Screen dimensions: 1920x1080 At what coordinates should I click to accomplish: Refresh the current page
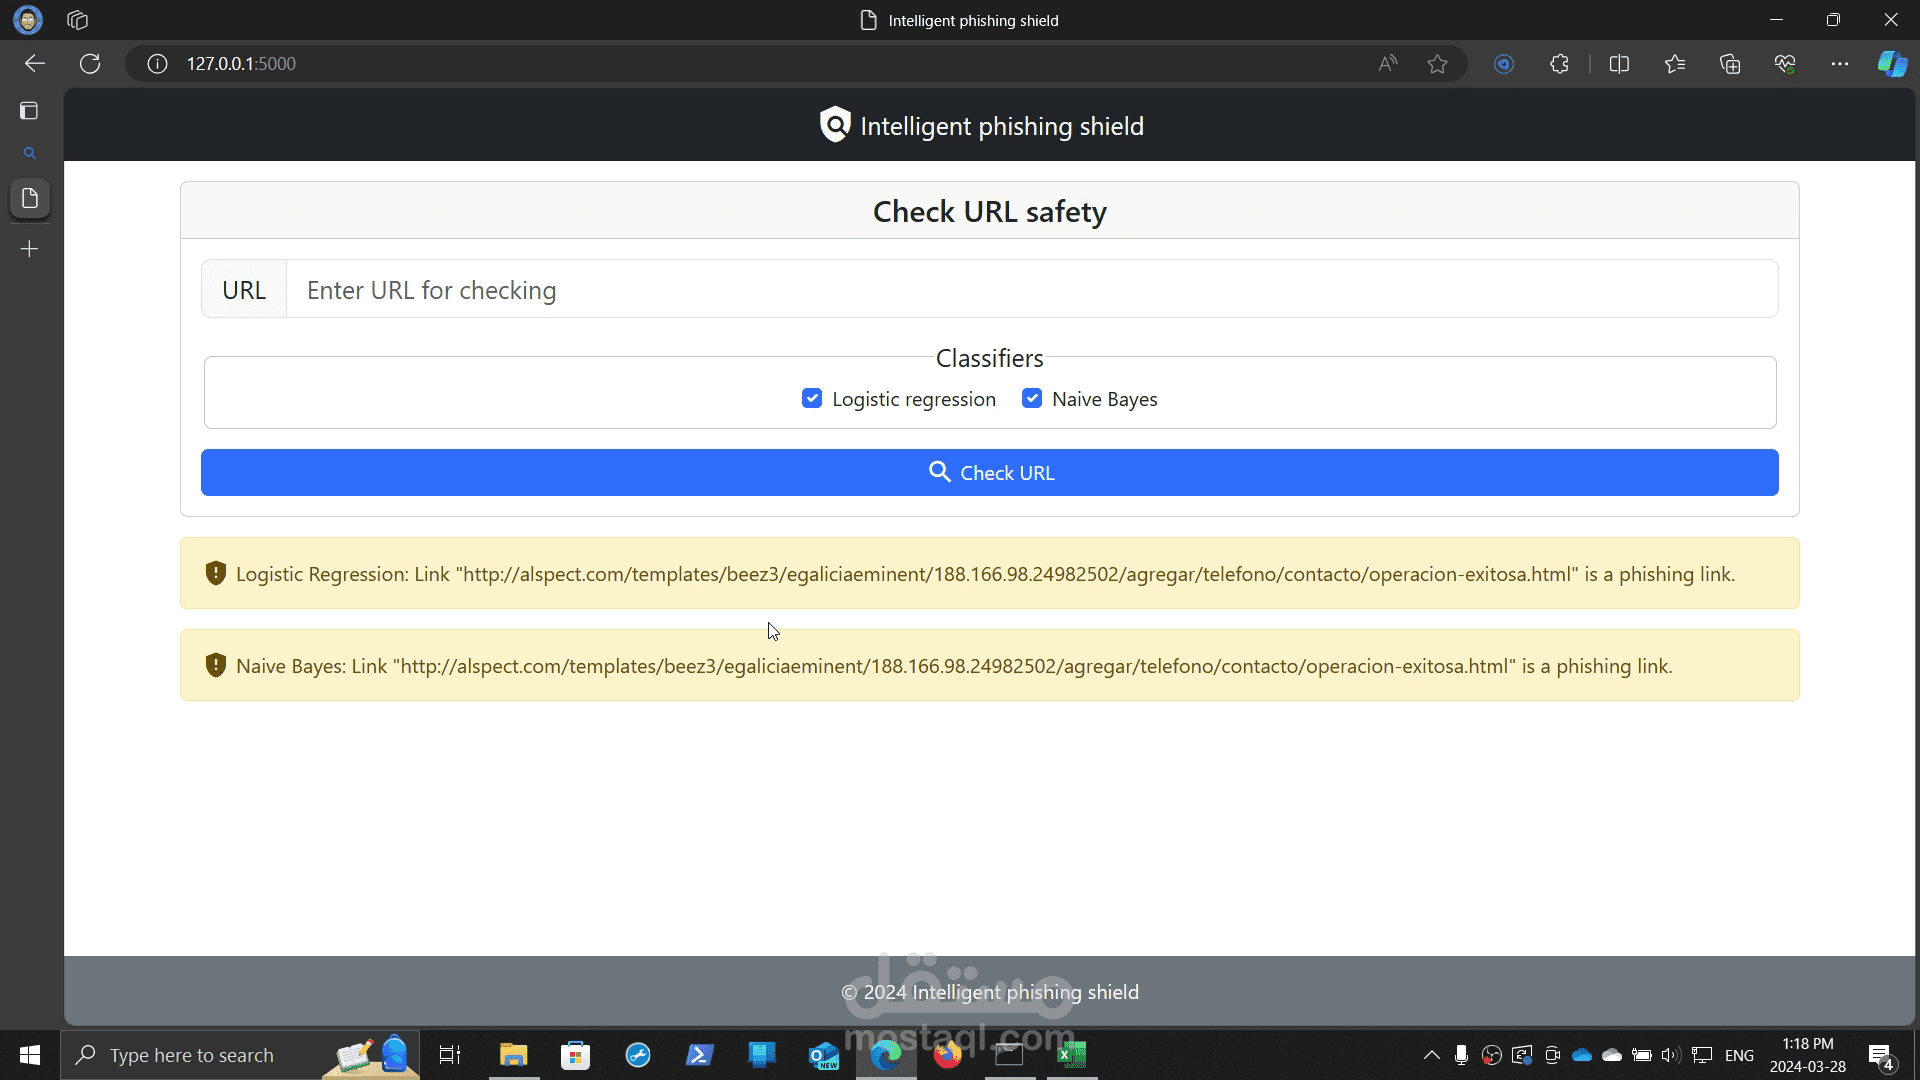90,64
